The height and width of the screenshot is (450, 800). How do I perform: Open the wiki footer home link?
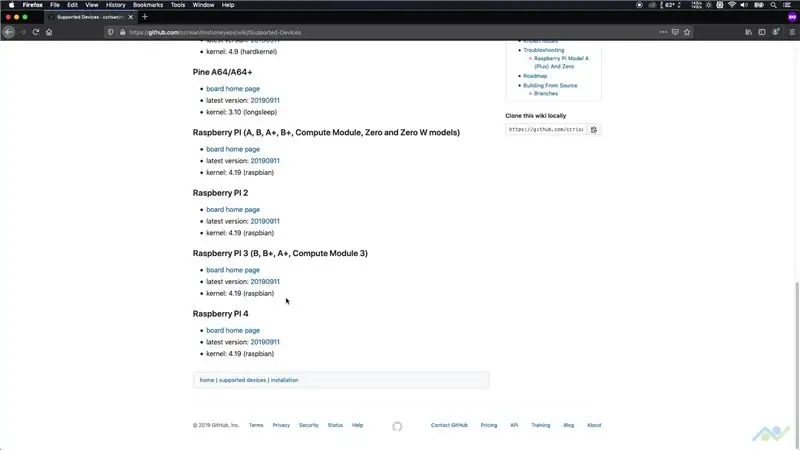click(207, 380)
